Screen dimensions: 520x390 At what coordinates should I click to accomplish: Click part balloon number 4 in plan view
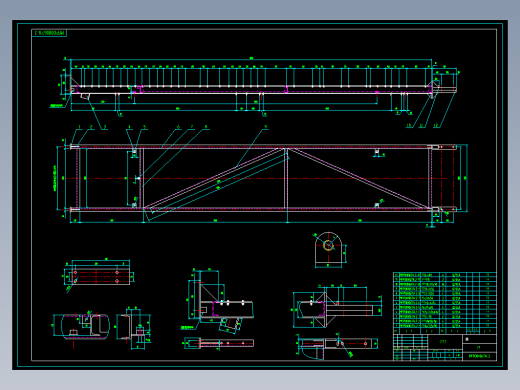pyautogui.click(x=129, y=127)
